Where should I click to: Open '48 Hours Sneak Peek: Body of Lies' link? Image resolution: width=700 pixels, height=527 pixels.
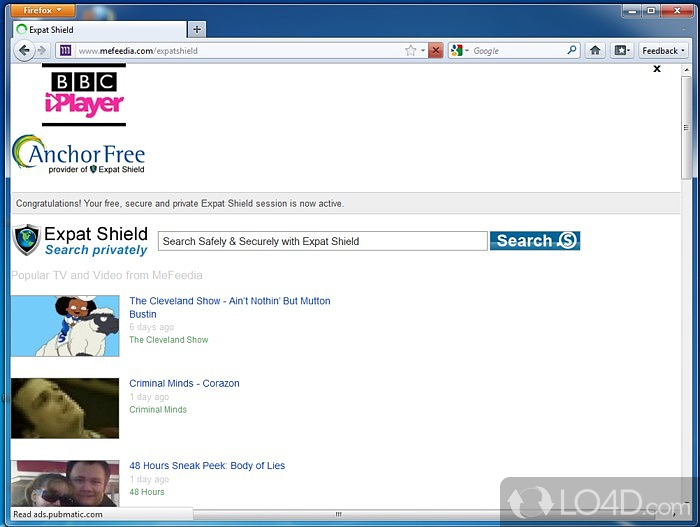207,465
